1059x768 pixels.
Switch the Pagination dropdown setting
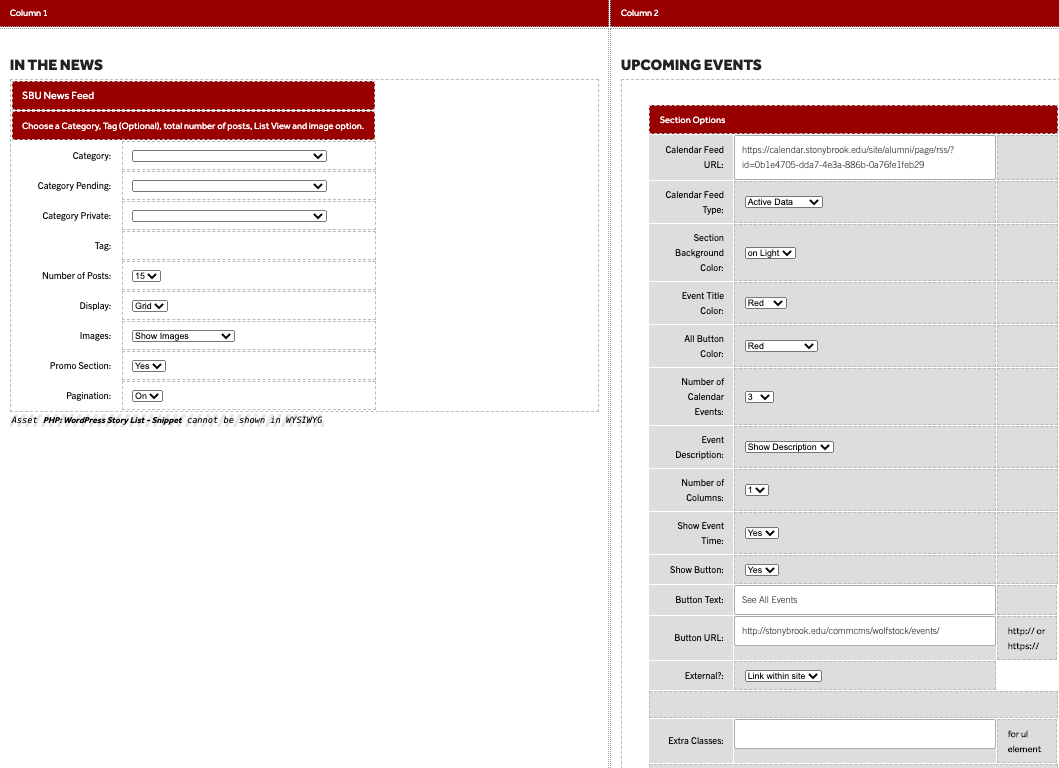click(x=147, y=396)
